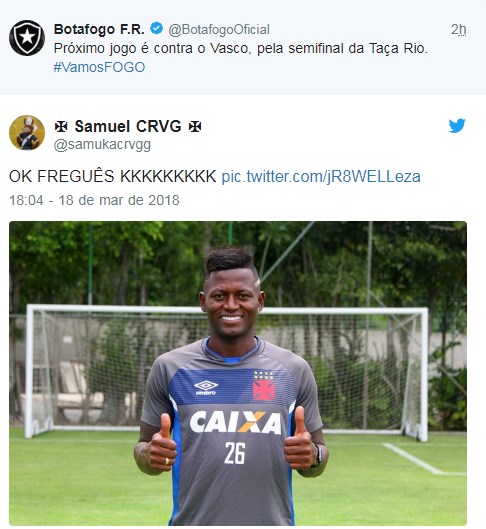Click the @samukacrvgg handle
This screenshot has height=529, width=486.
(102, 145)
